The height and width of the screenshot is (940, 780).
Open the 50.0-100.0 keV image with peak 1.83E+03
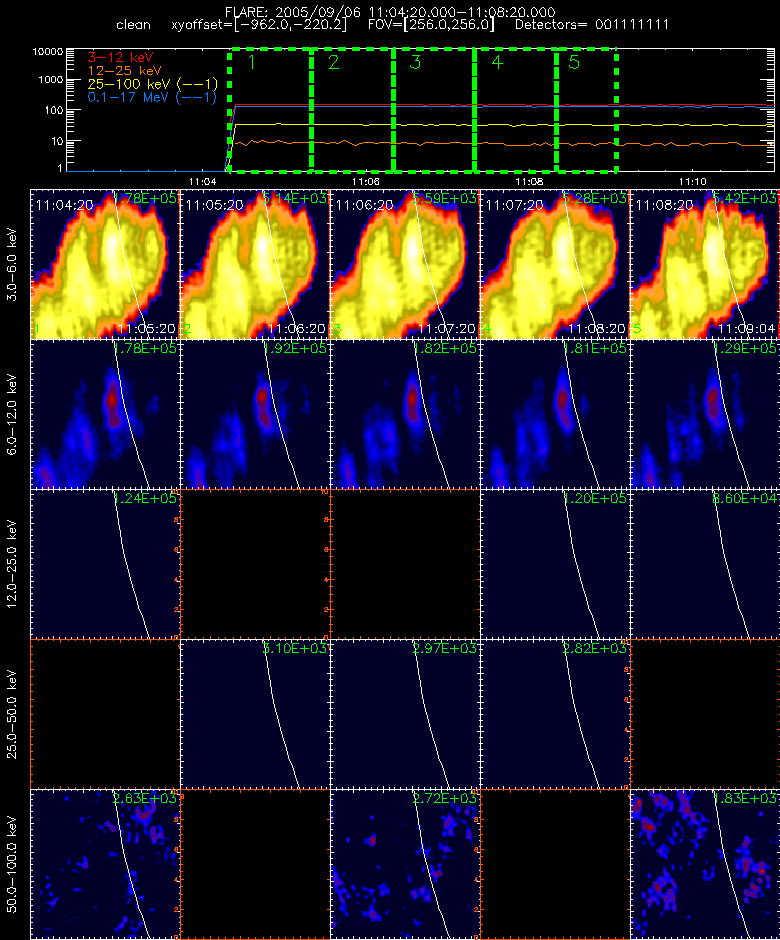click(705, 864)
